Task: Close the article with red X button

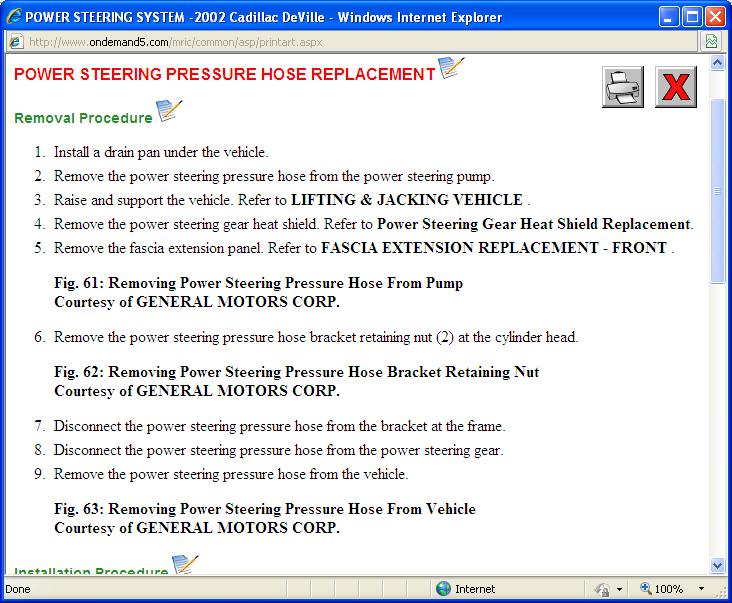Action: tap(676, 87)
